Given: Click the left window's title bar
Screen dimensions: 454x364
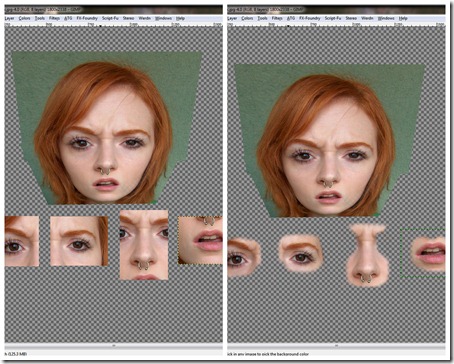Looking at the screenshot, I should coord(113,9).
